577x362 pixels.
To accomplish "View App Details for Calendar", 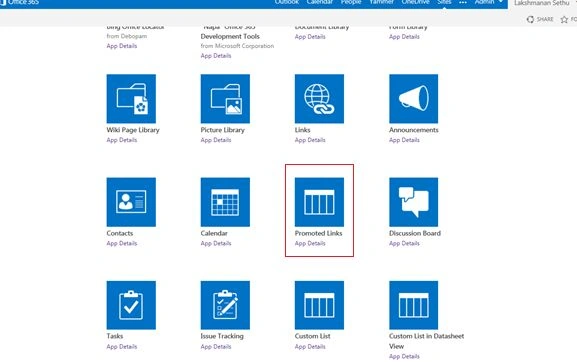I will [216, 244].
